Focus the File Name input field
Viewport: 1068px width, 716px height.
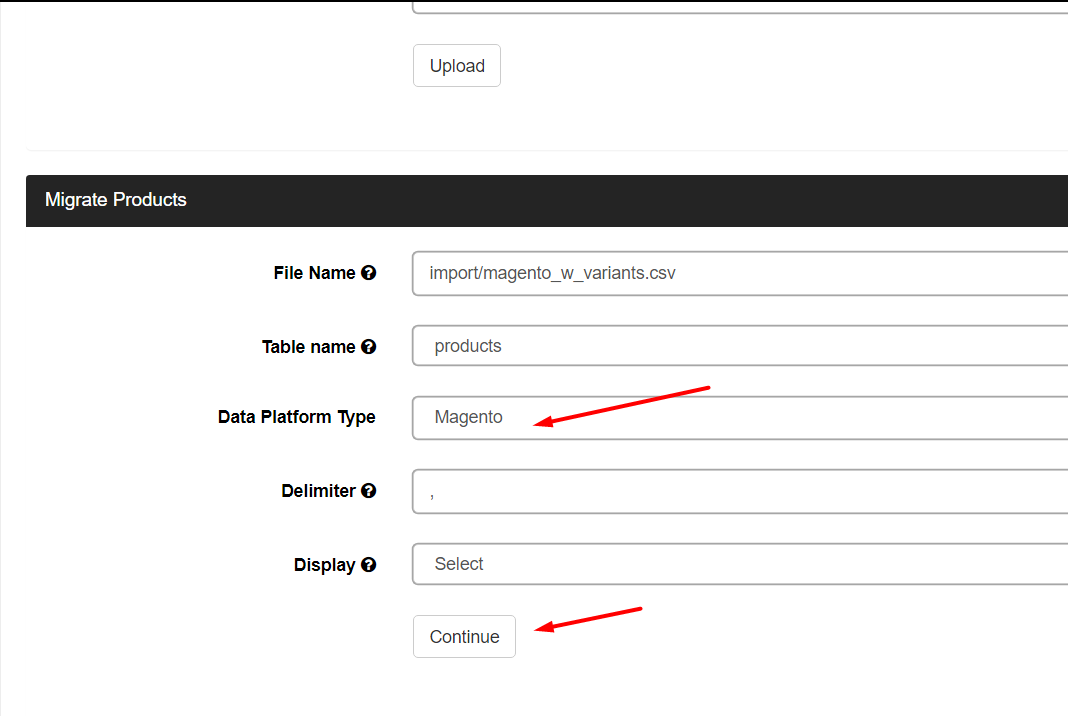click(740, 273)
